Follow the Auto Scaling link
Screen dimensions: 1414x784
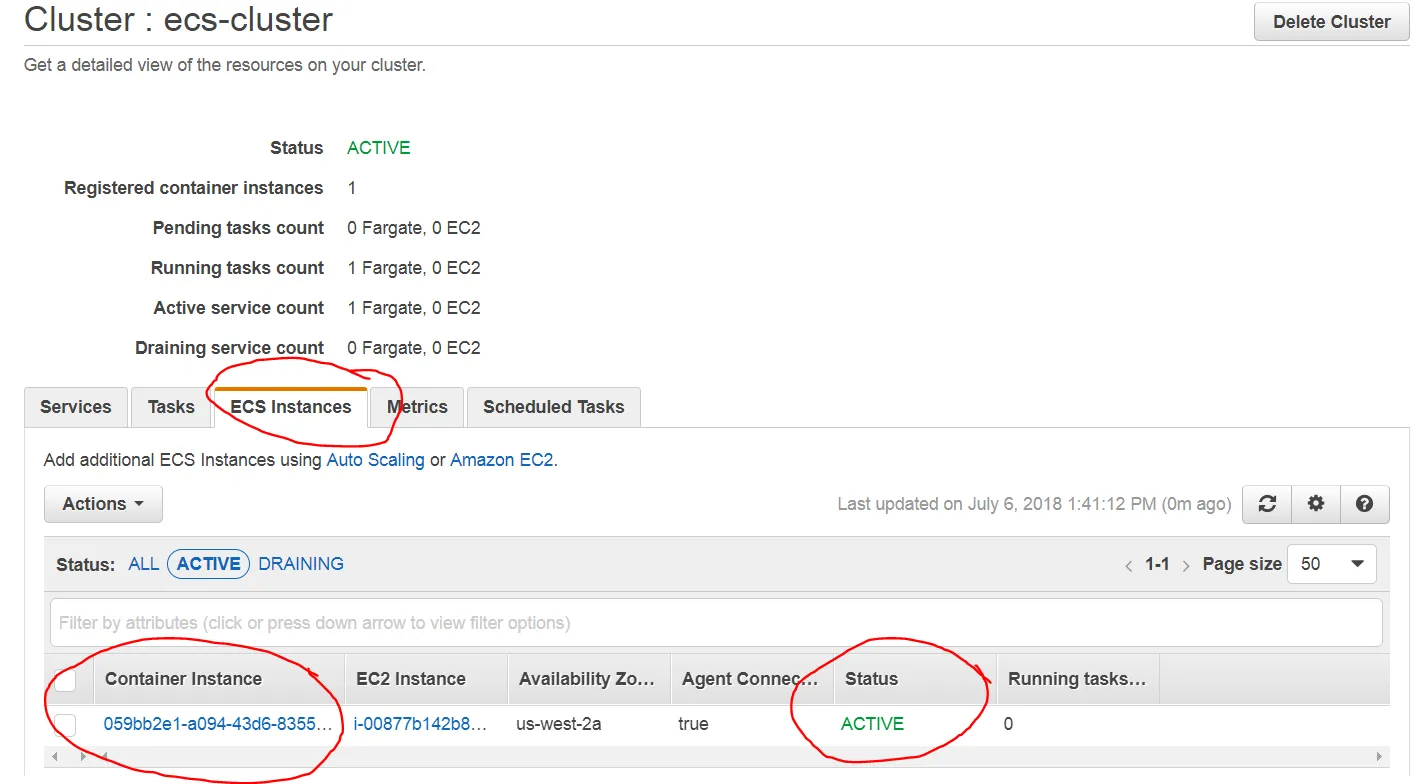click(x=376, y=461)
